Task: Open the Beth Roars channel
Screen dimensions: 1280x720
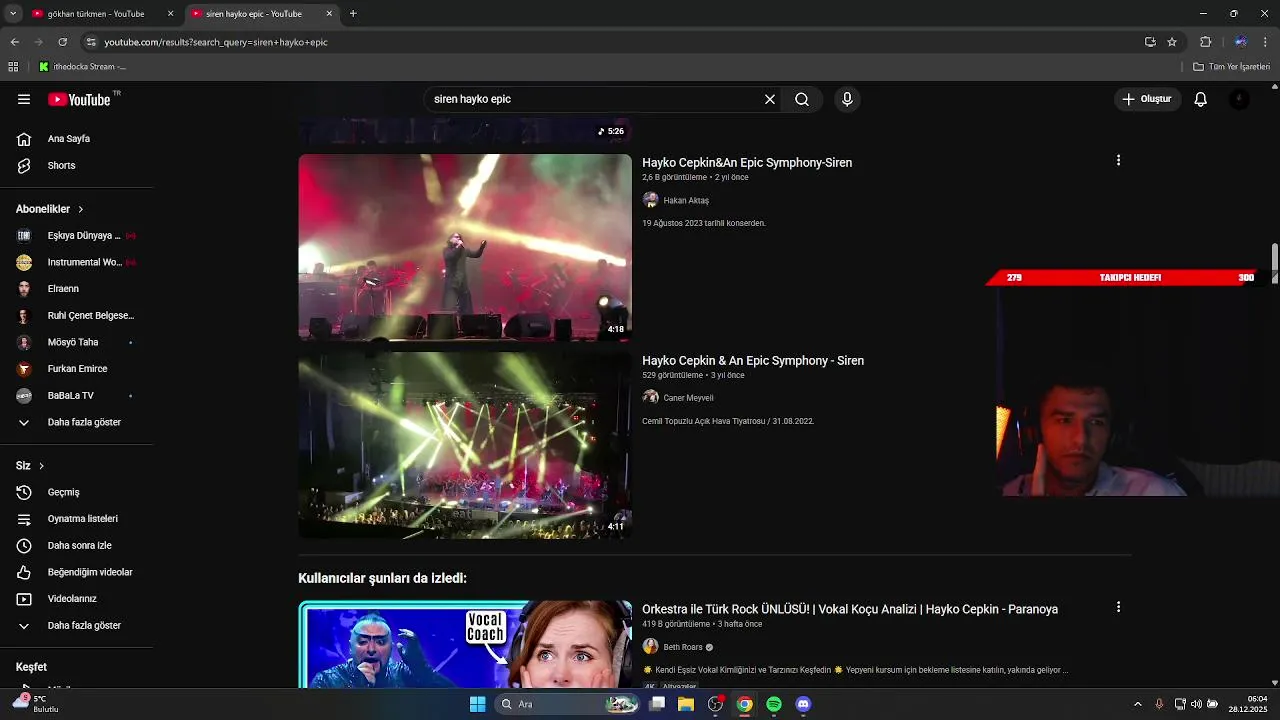Action: (683, 647)
